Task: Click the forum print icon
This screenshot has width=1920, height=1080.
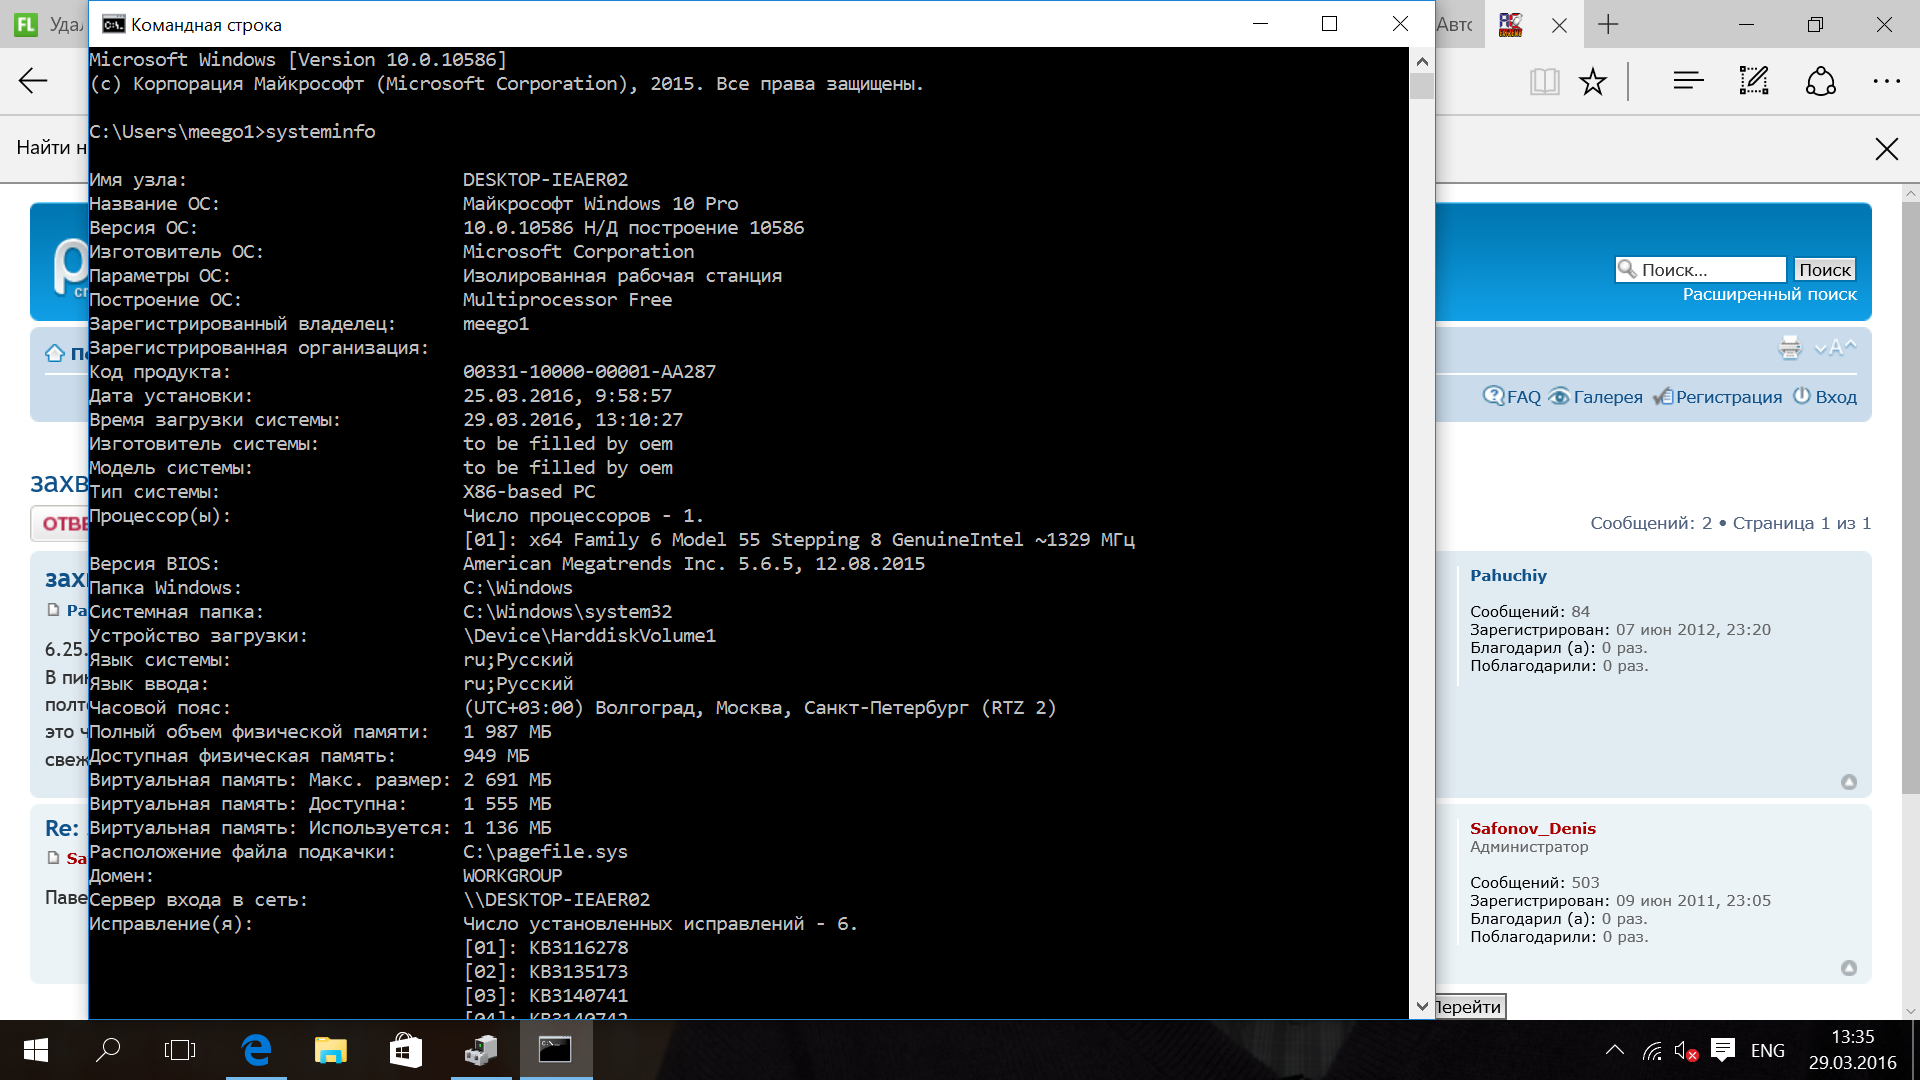Action: pyautogui.click(x=1790, y=348)
